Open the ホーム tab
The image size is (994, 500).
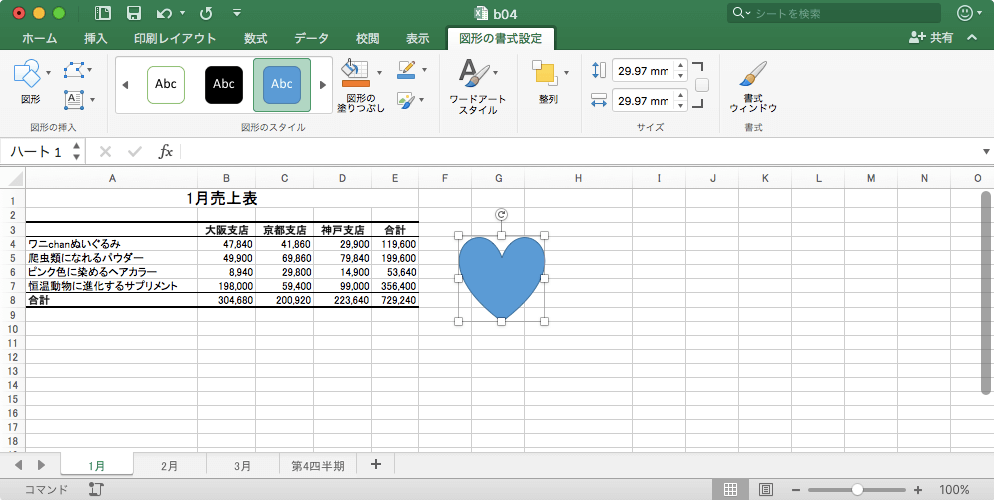point(40,39)
